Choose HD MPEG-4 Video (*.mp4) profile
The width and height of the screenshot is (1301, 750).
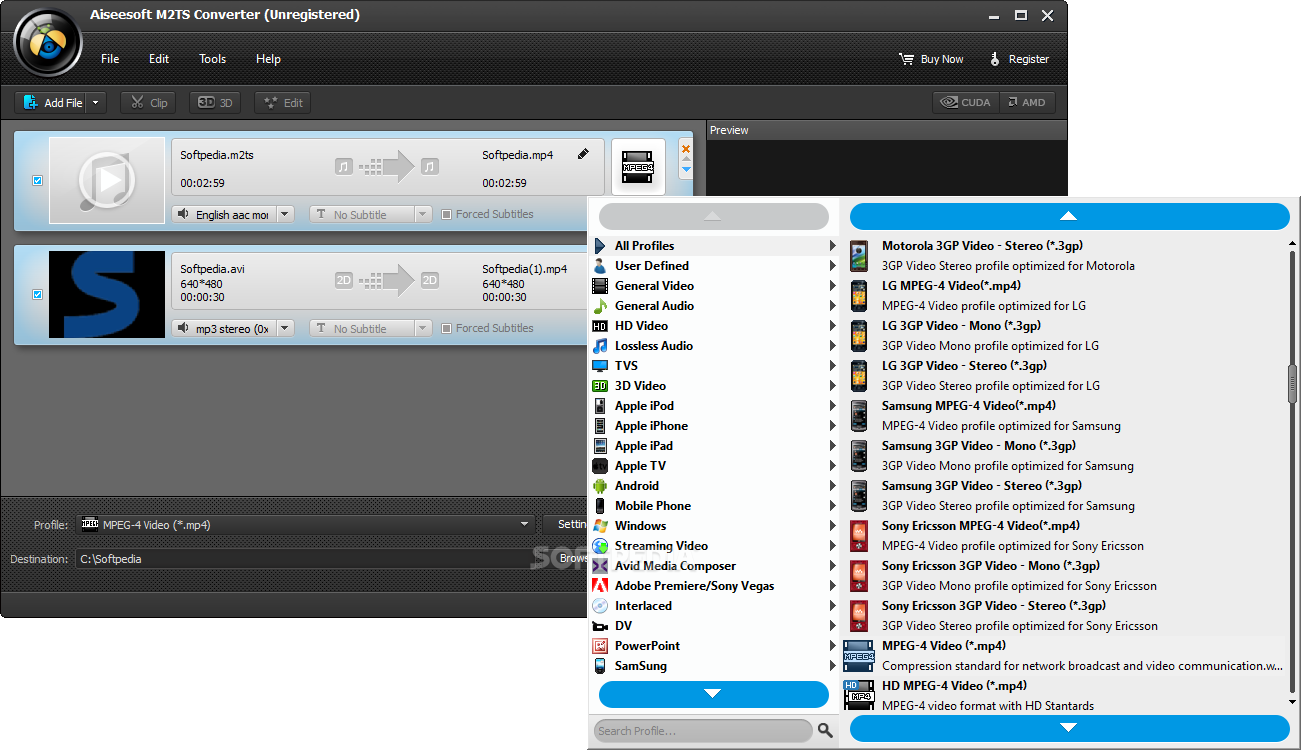(1062, 696)
